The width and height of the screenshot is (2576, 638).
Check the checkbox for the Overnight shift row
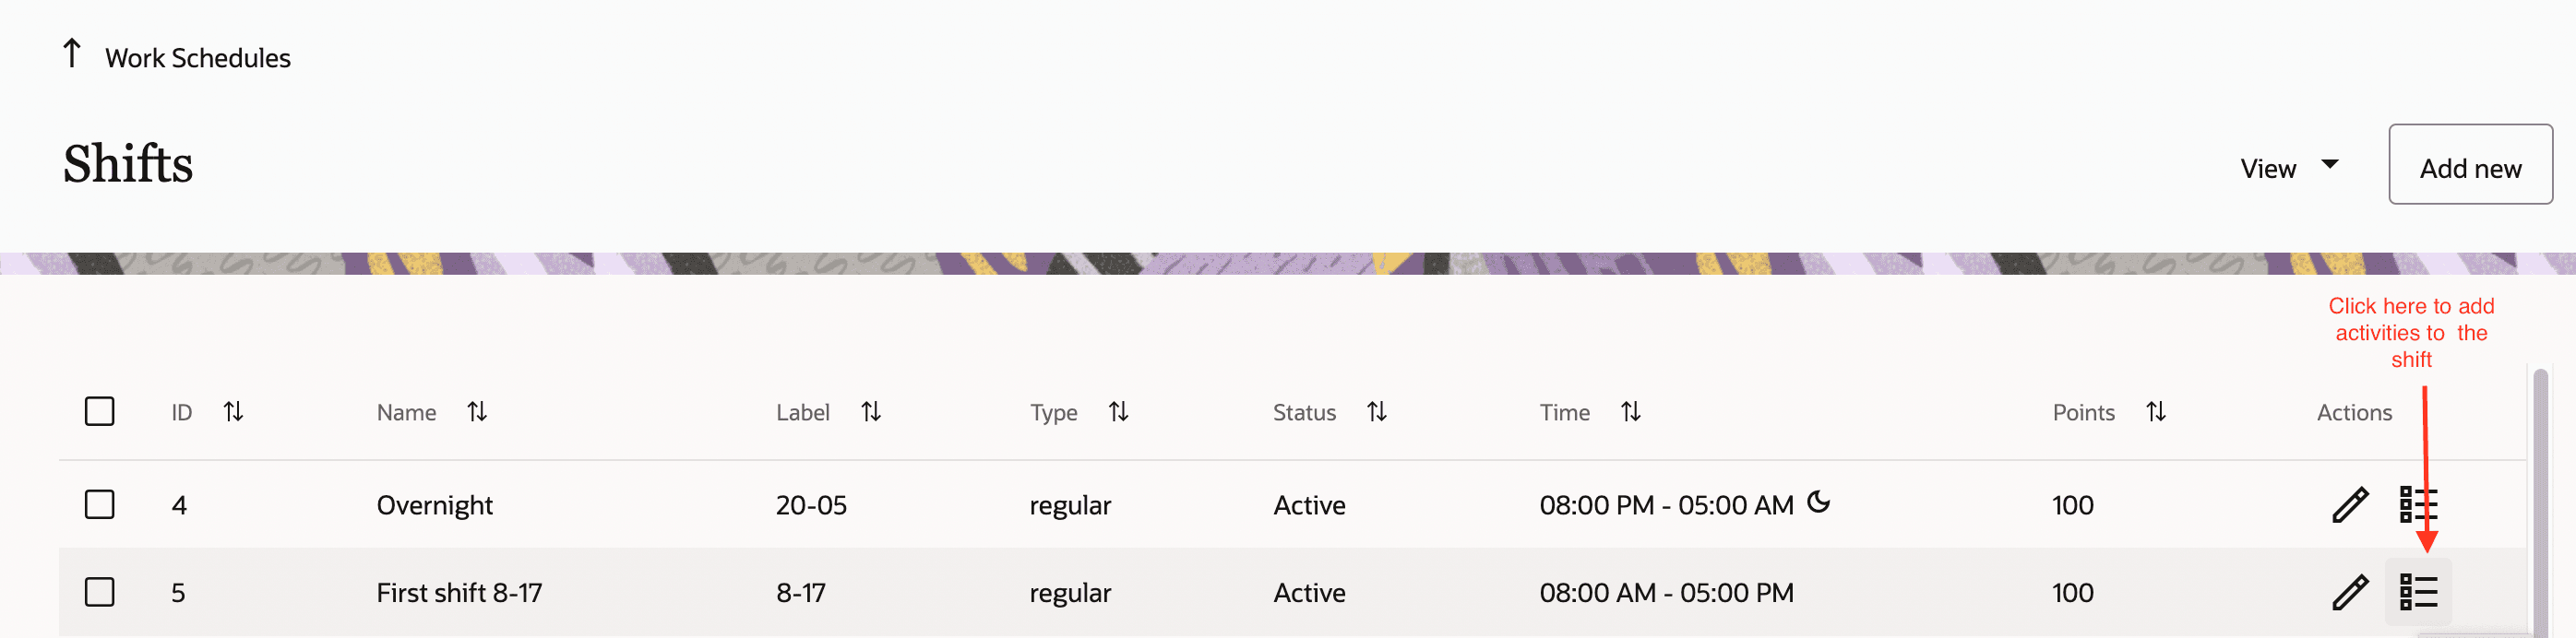coord(99,505)
